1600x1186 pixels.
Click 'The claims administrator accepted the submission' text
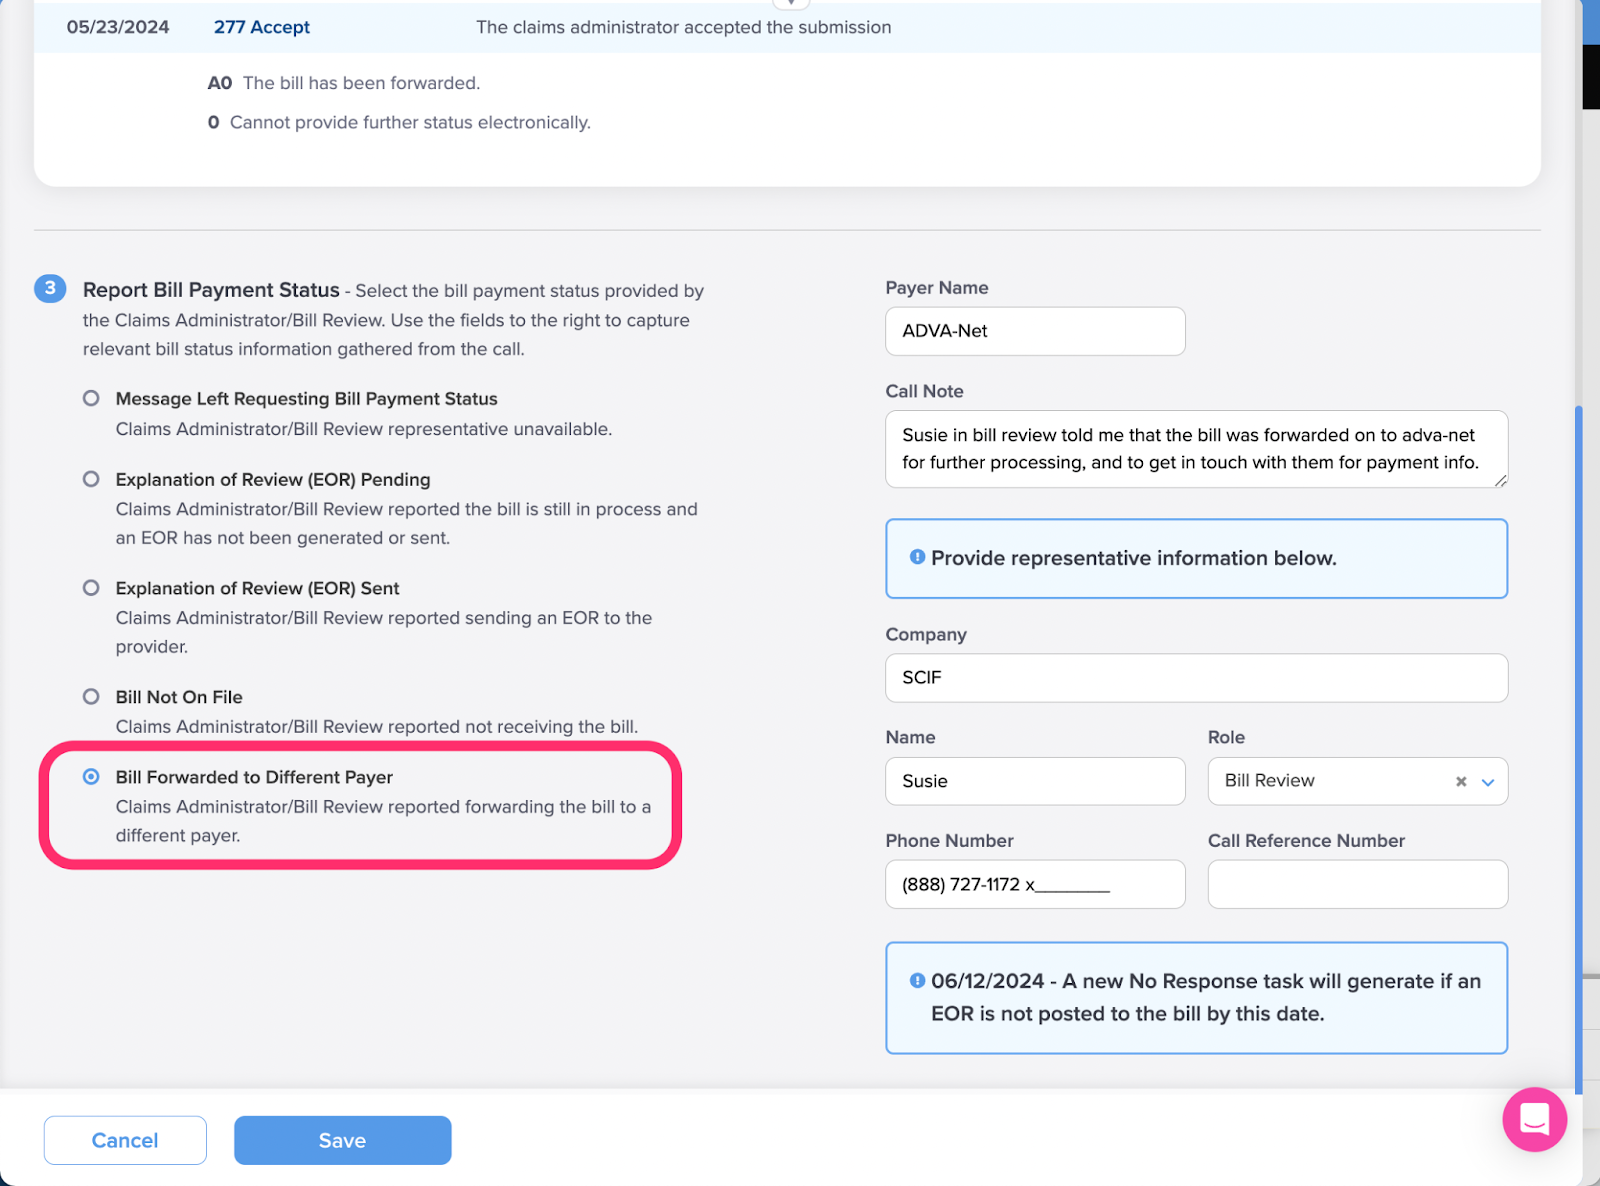(x=683, y=27)
